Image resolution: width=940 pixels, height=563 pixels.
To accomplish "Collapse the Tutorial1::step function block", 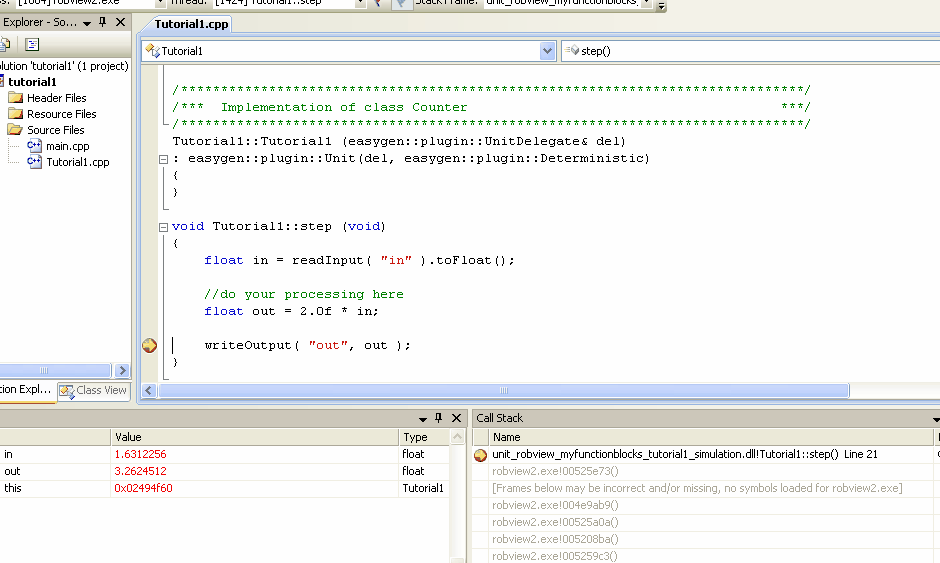I will (163, 227).
